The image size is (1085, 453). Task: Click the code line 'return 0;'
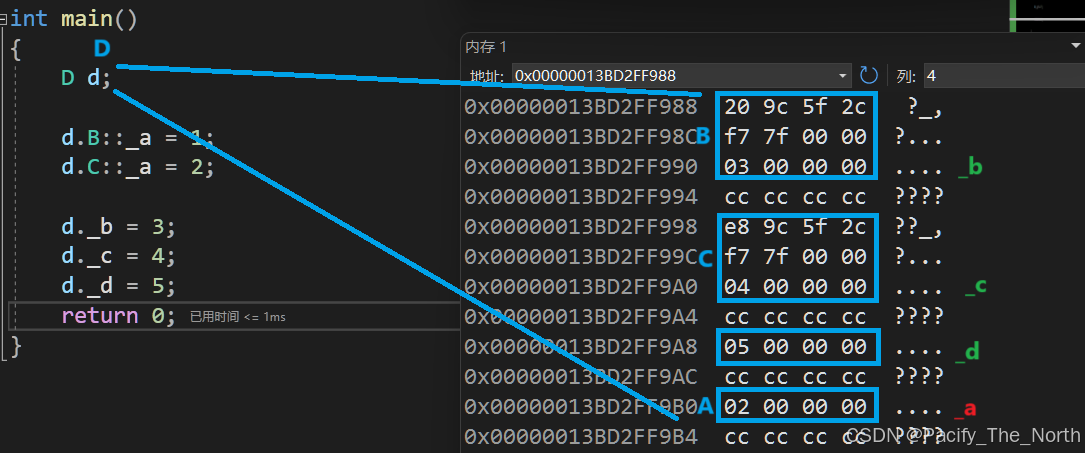pos(118,316)
